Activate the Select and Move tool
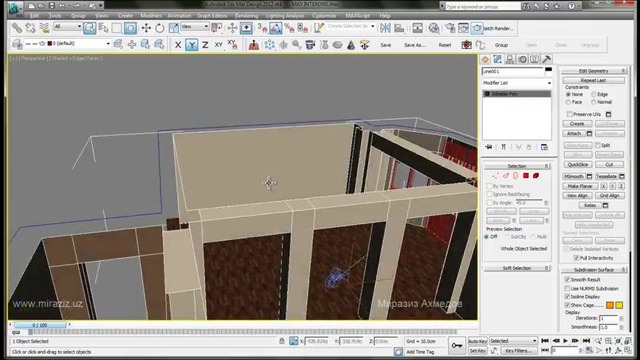Screen dimensions: 640x360 point(146,28)
